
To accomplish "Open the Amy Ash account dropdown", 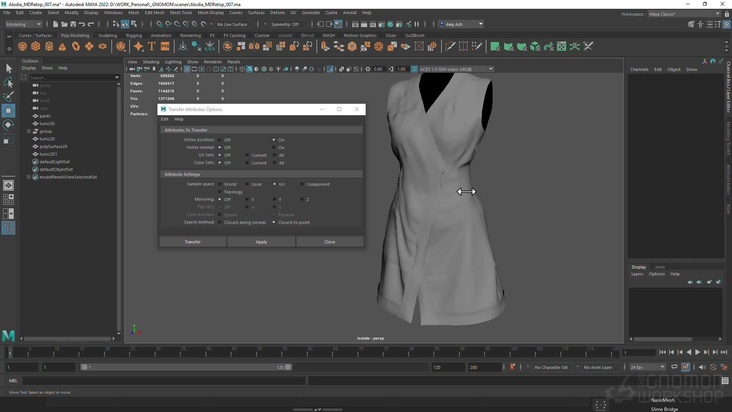I will coord(461,24).
